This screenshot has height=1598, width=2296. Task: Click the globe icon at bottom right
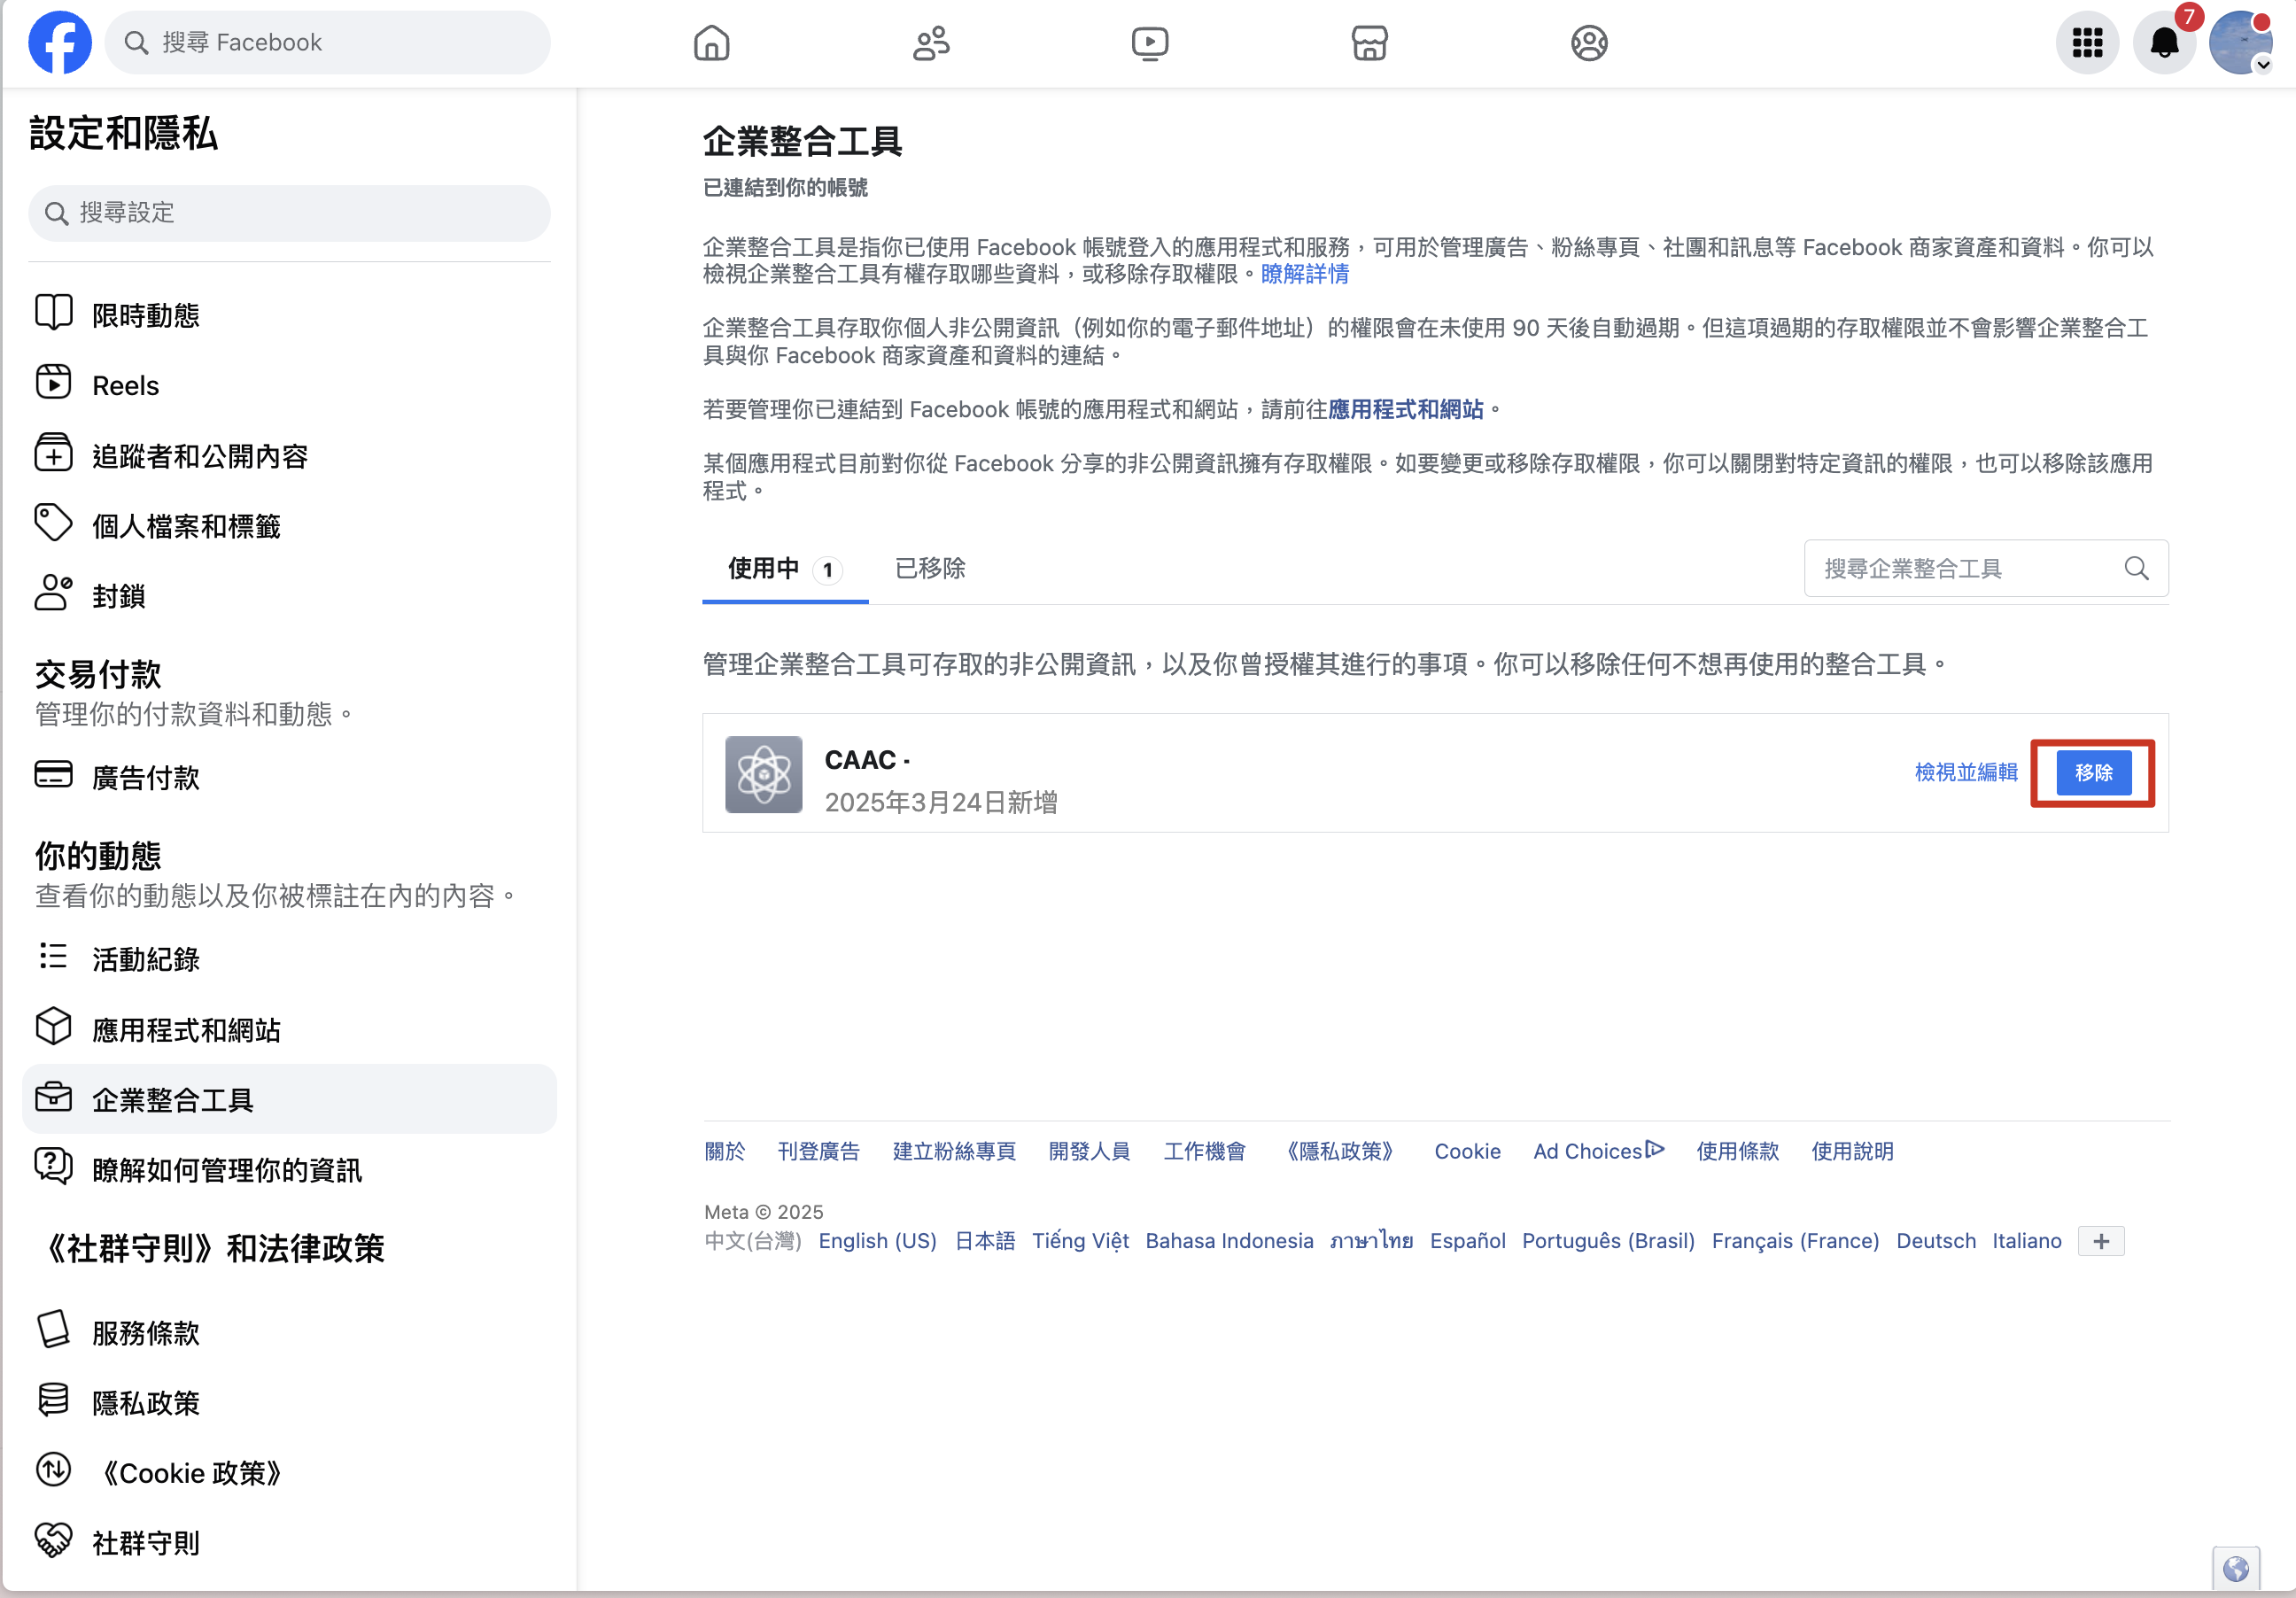pyautogui.click(x=2236, y=1569)
